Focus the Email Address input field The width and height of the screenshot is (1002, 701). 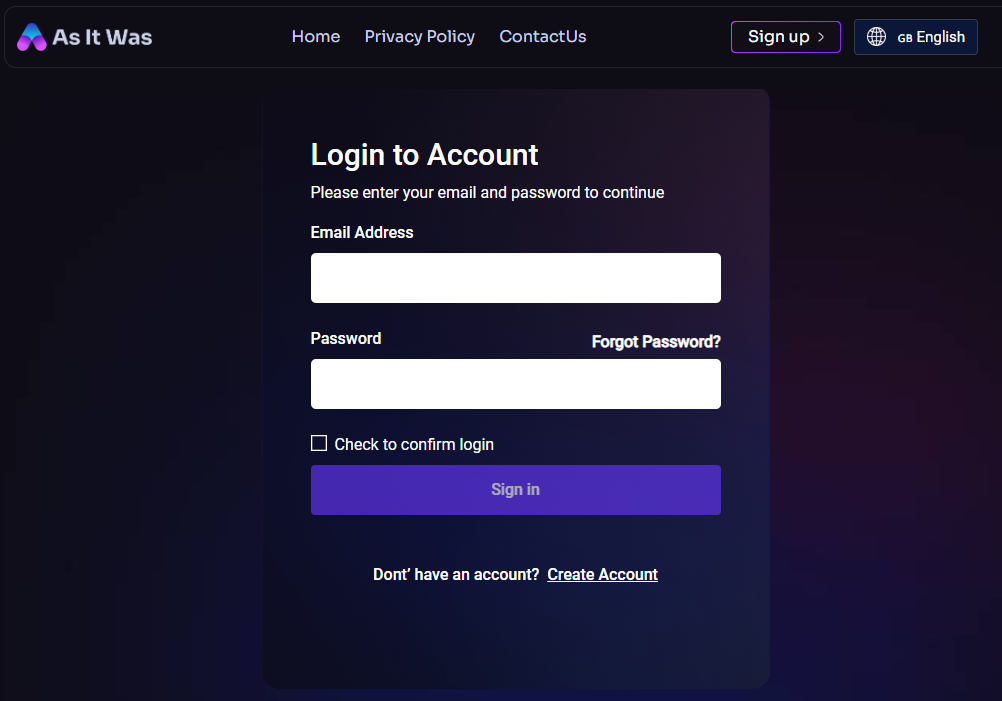coord(515,278)
